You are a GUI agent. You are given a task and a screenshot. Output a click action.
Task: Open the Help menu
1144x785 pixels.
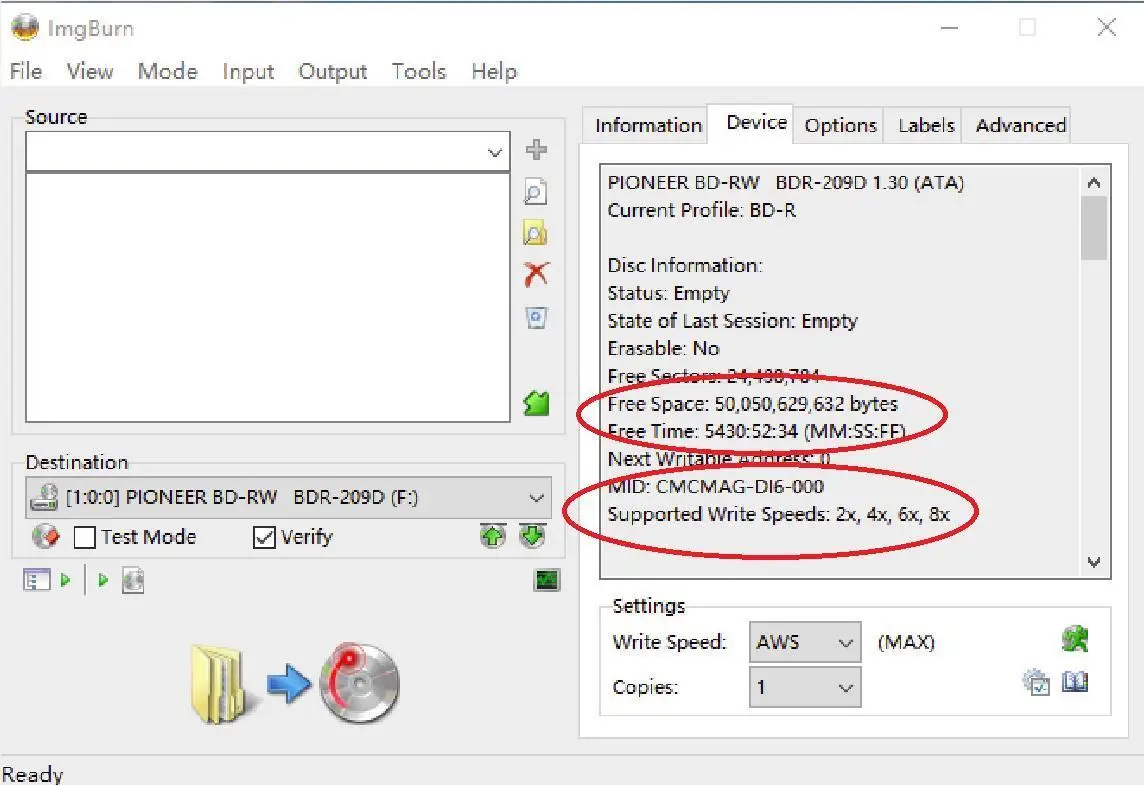click(x=494, y=71)
